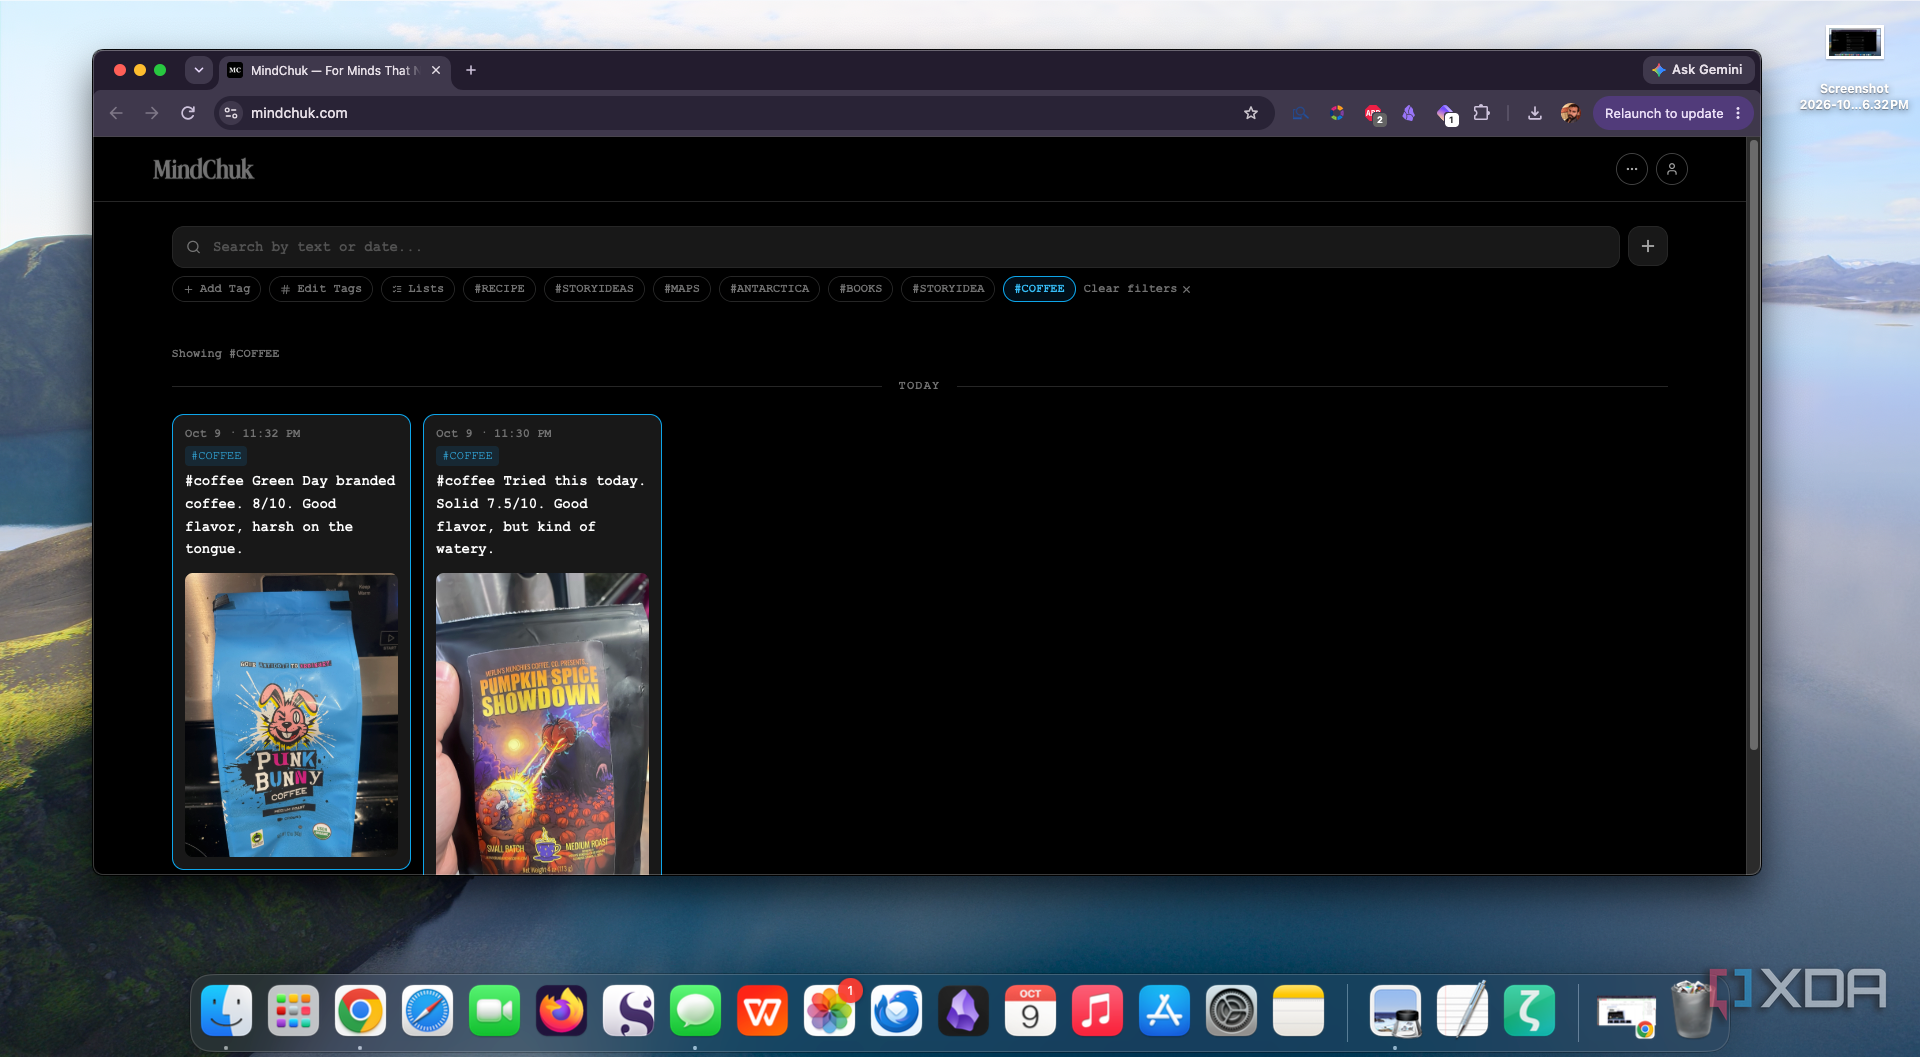1920x1057 pixels.
Task: Open the three-dots menu in MindChuk header
Action: click(1631, 169)
